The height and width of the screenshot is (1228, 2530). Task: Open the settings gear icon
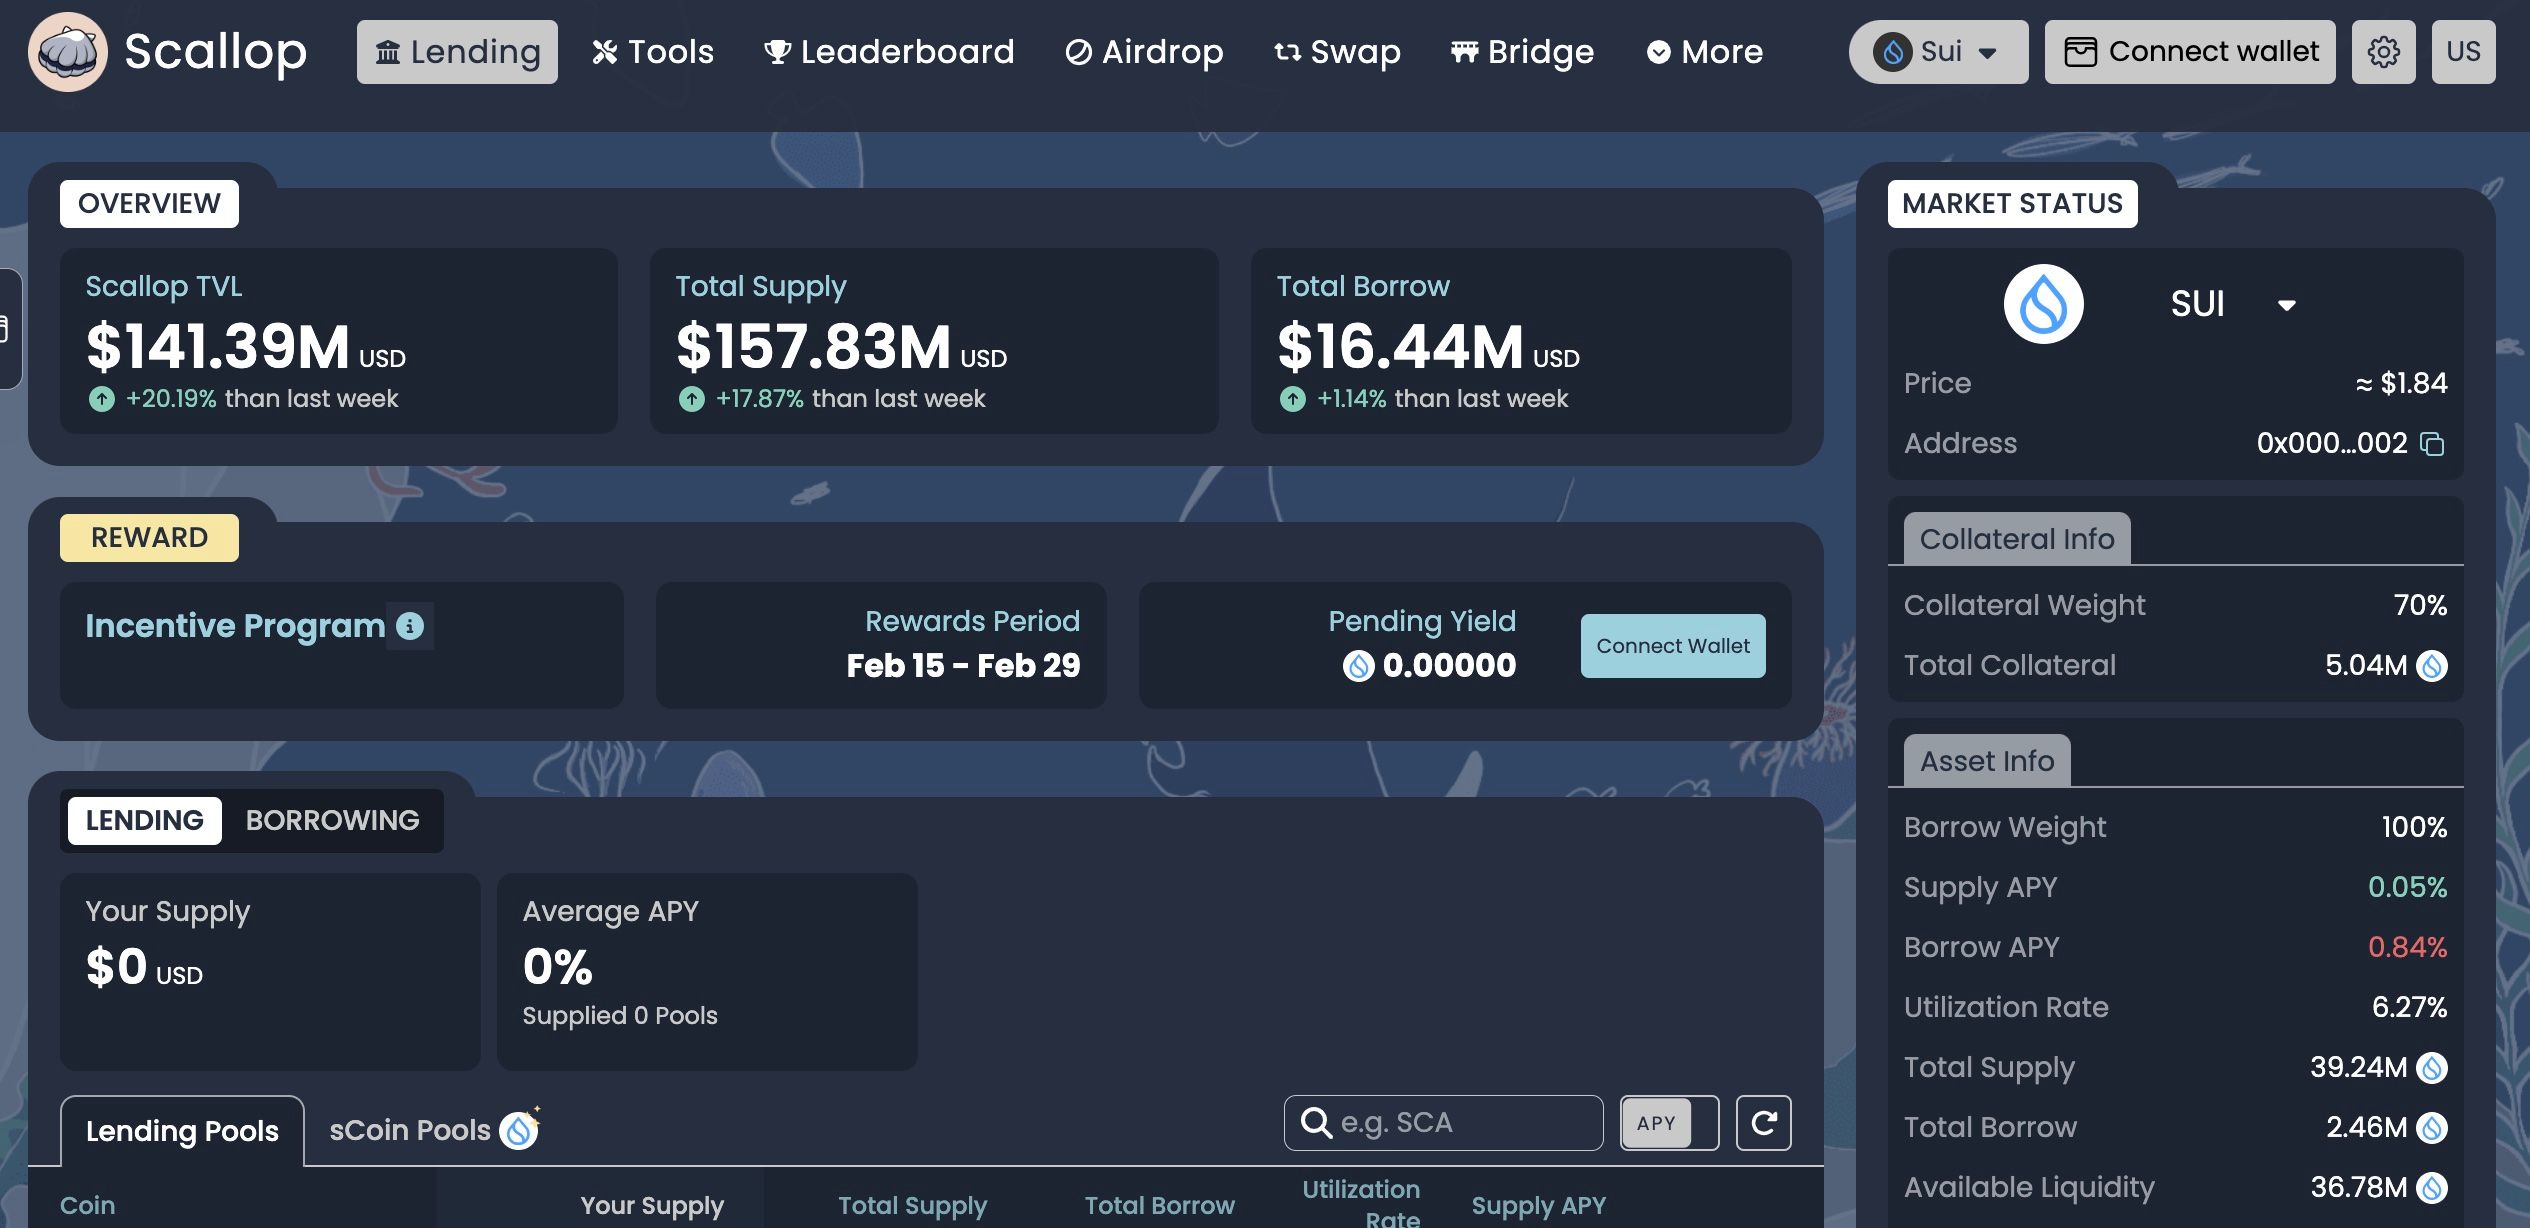2383,52
